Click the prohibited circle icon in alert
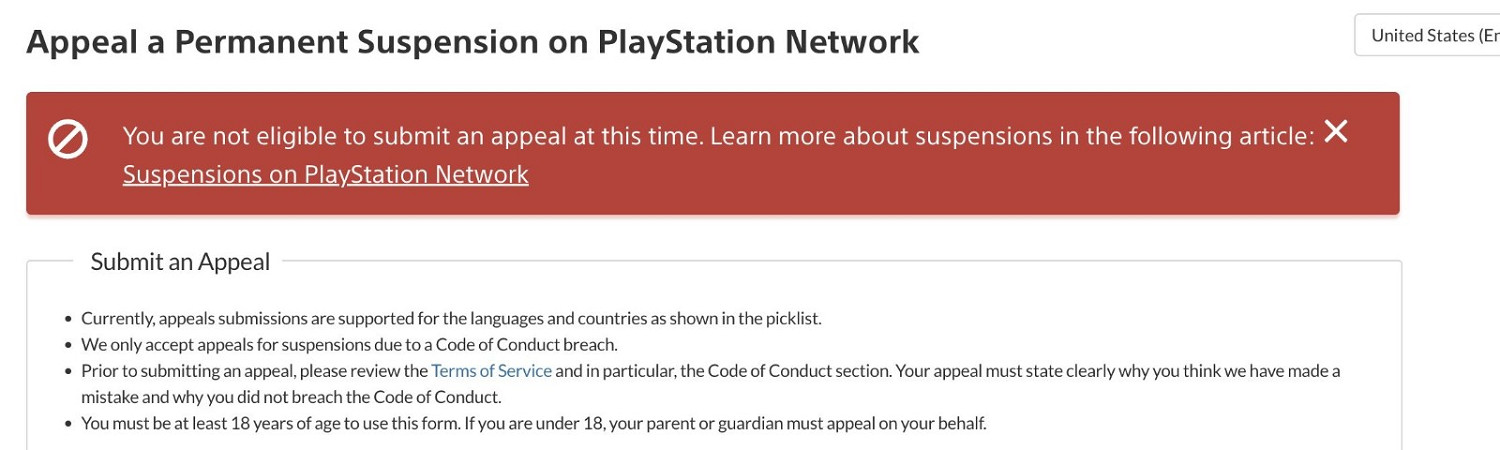 point(68,139)
